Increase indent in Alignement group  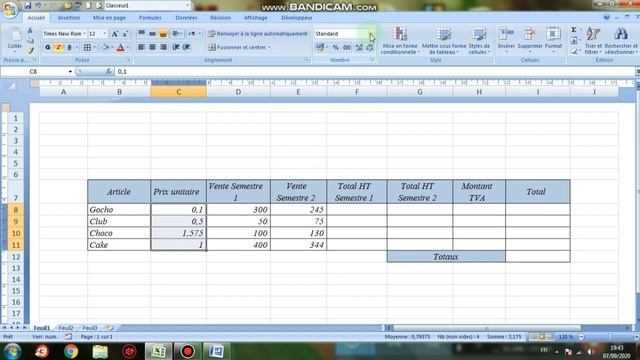[x=187, y=47]
